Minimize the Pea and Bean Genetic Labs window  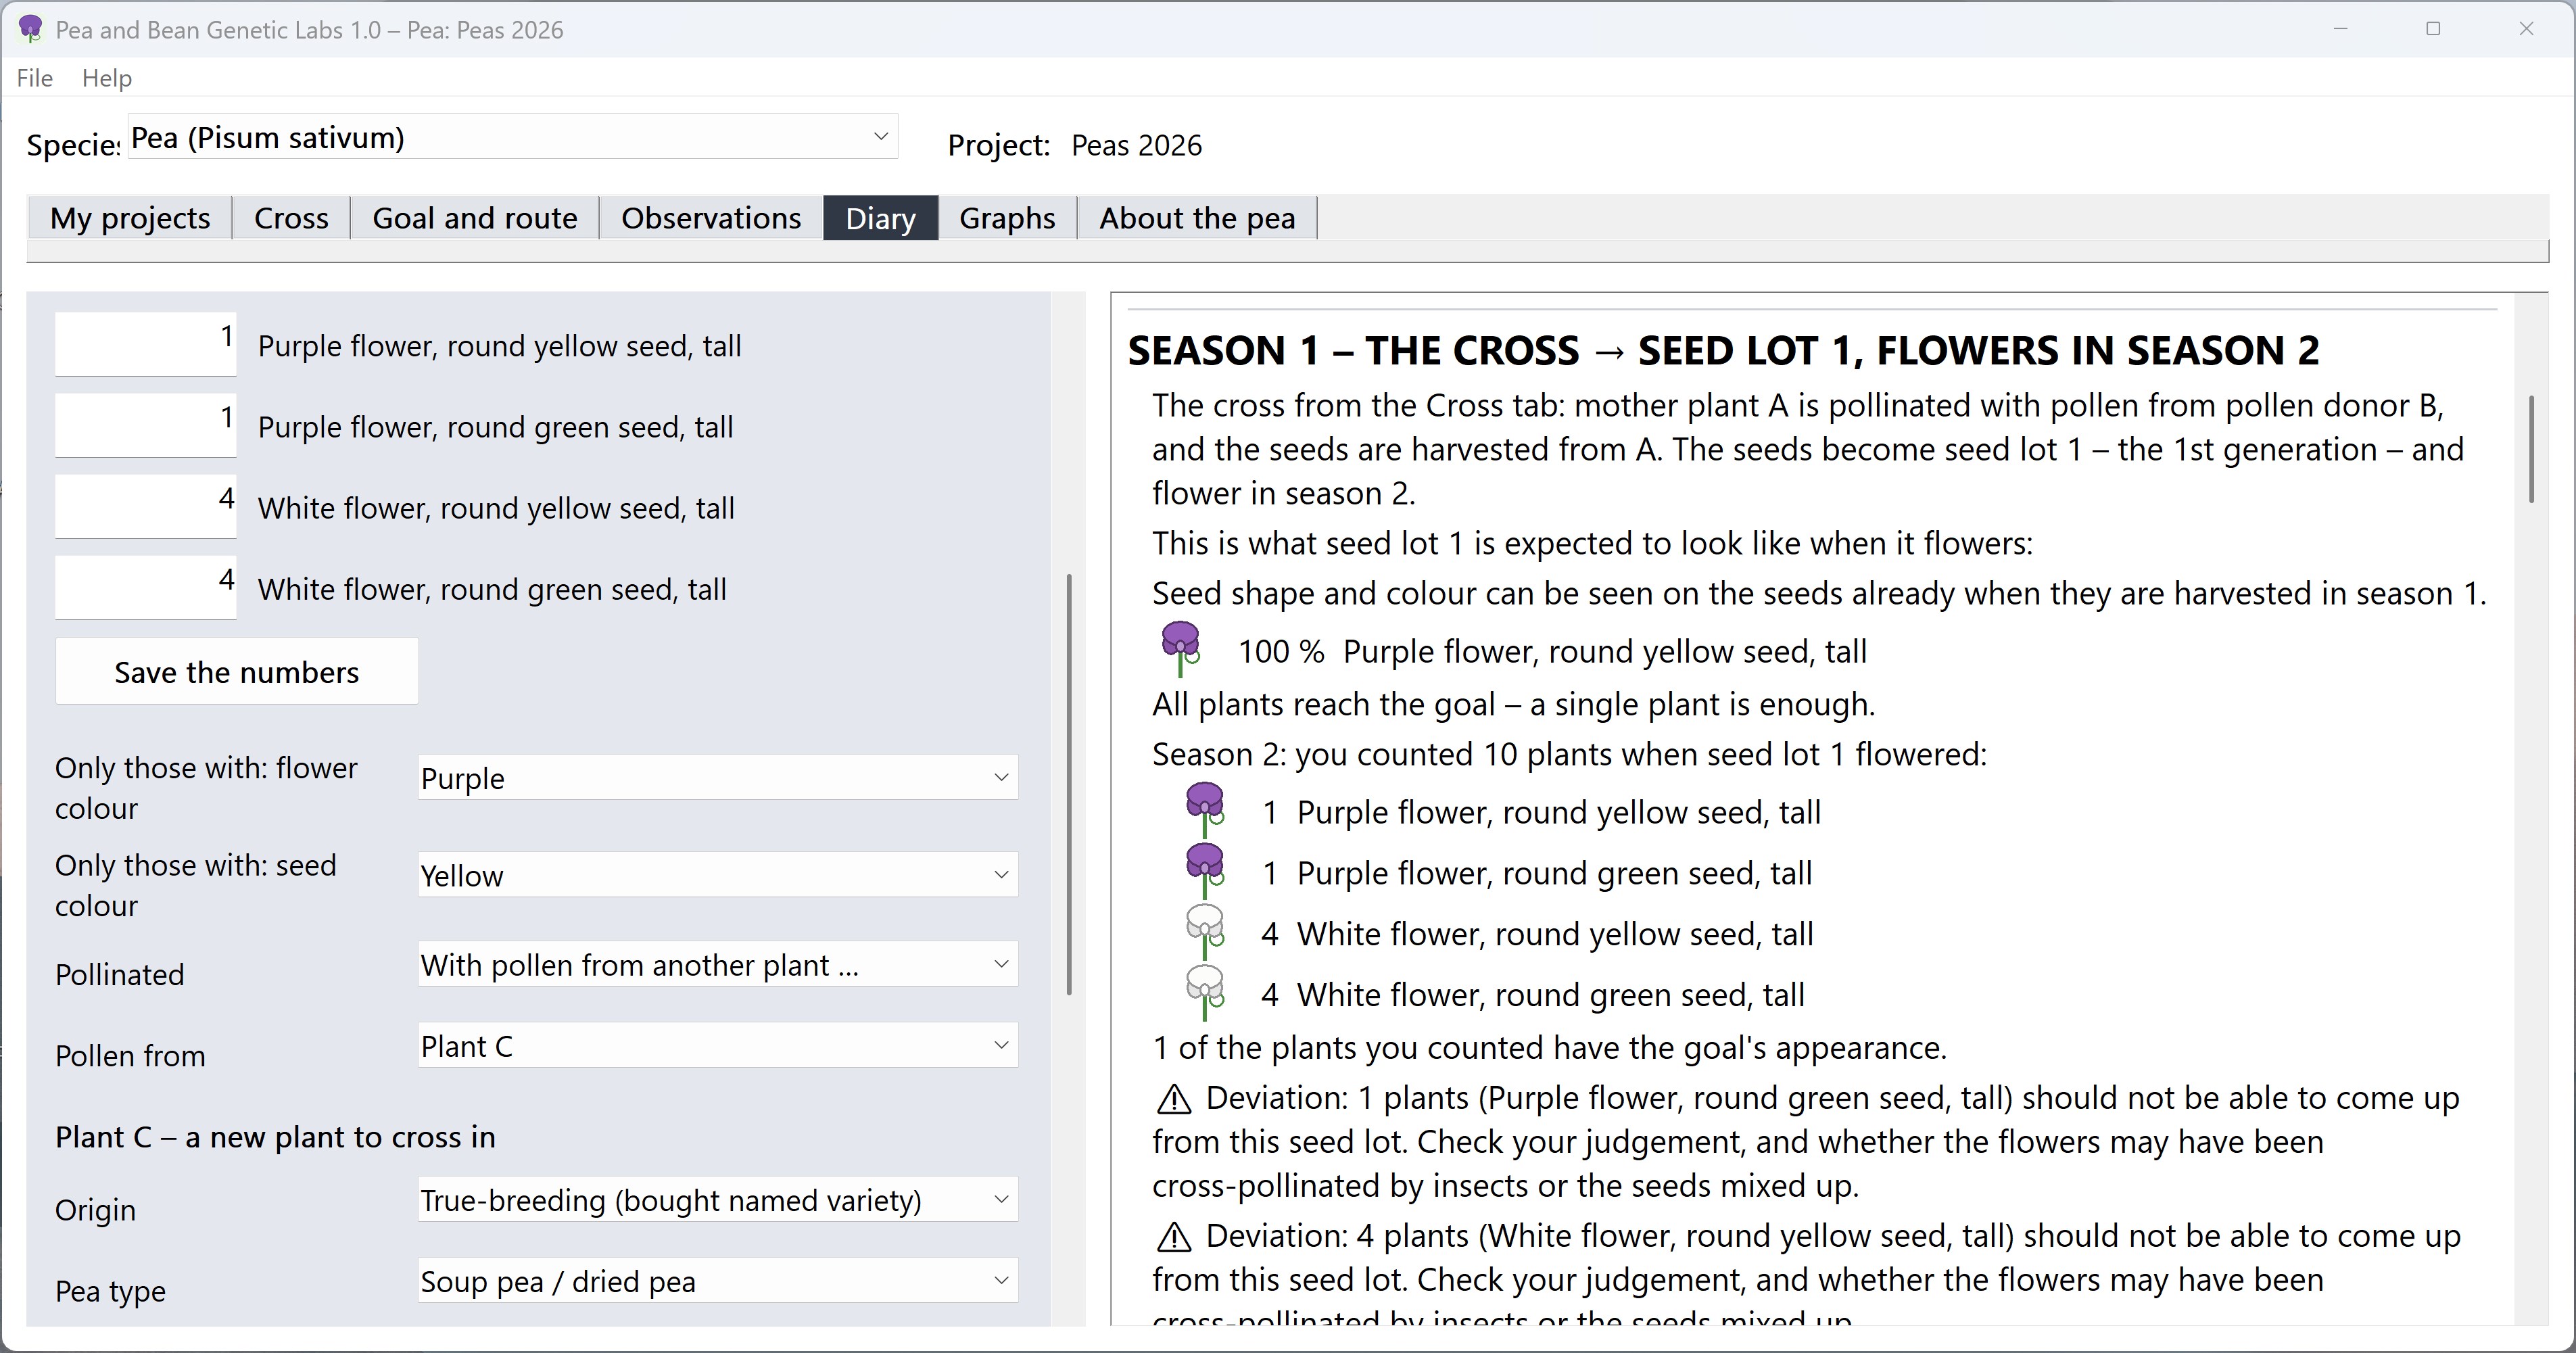tap(2340, 29)
